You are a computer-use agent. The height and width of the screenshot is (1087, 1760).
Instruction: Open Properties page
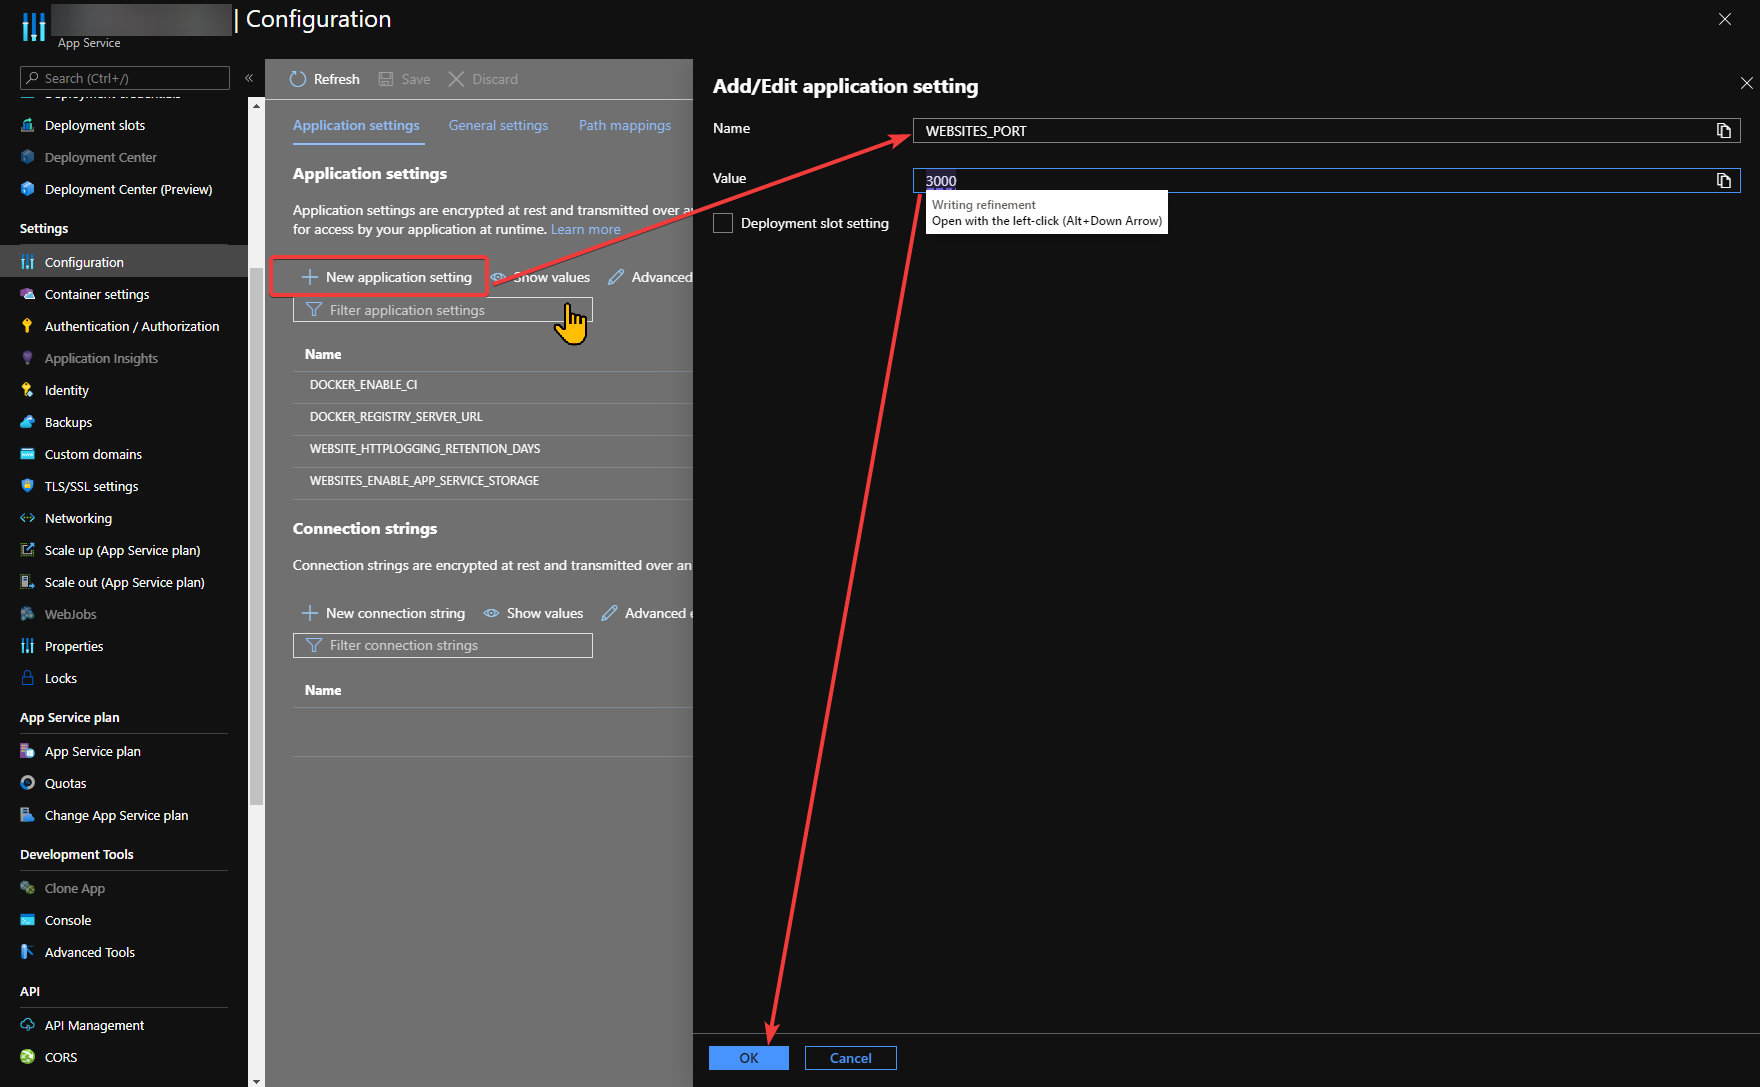pyautogui.click(x=74, y=646)
